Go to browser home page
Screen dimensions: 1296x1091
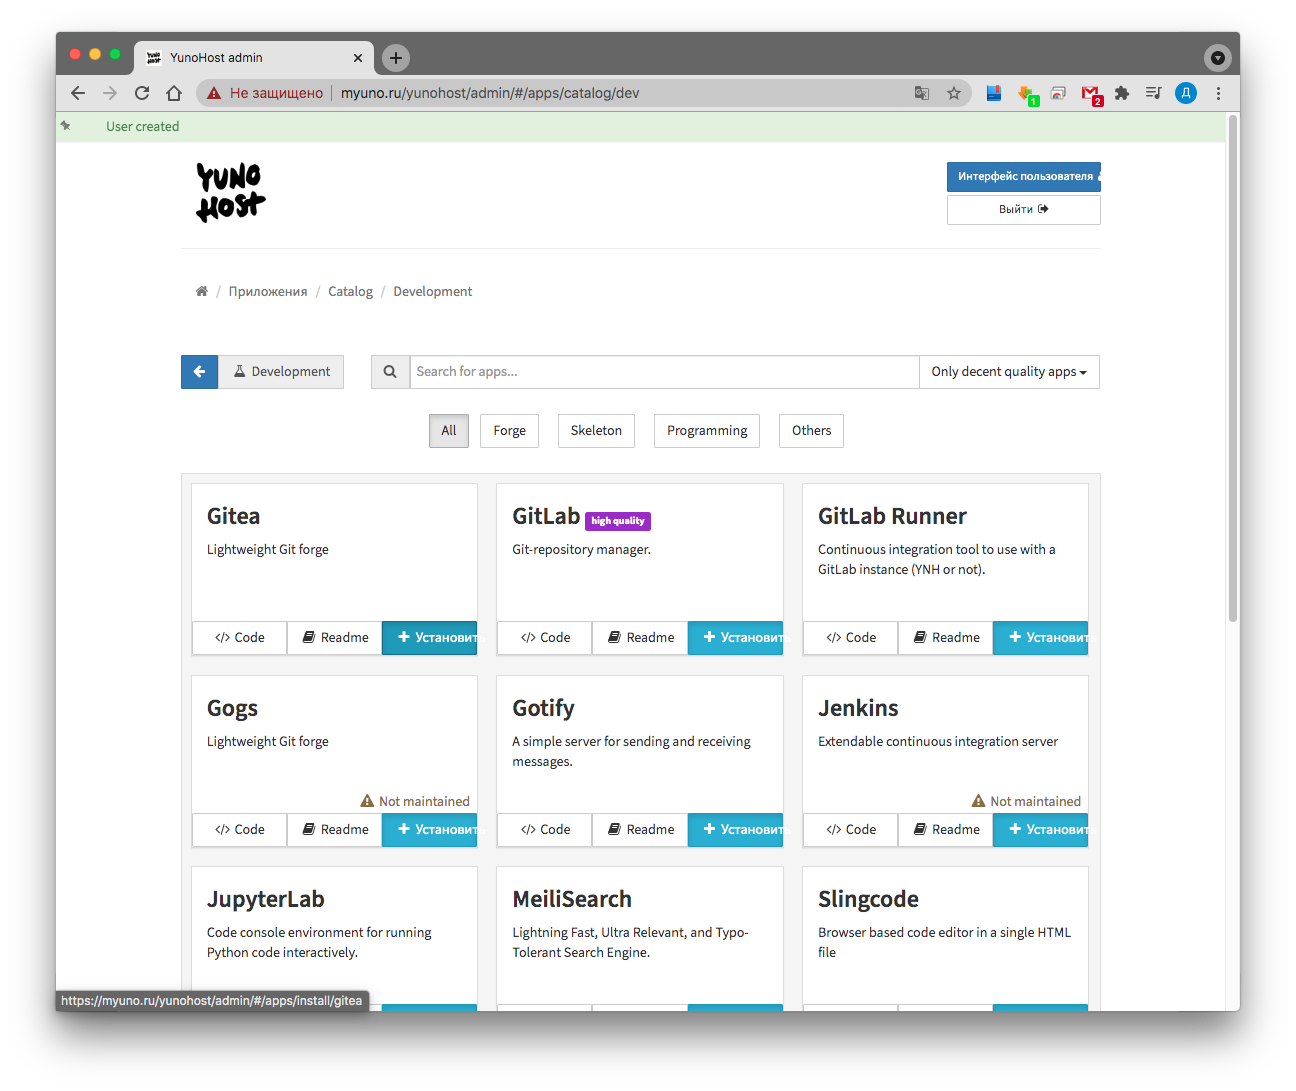pos(174,93)
